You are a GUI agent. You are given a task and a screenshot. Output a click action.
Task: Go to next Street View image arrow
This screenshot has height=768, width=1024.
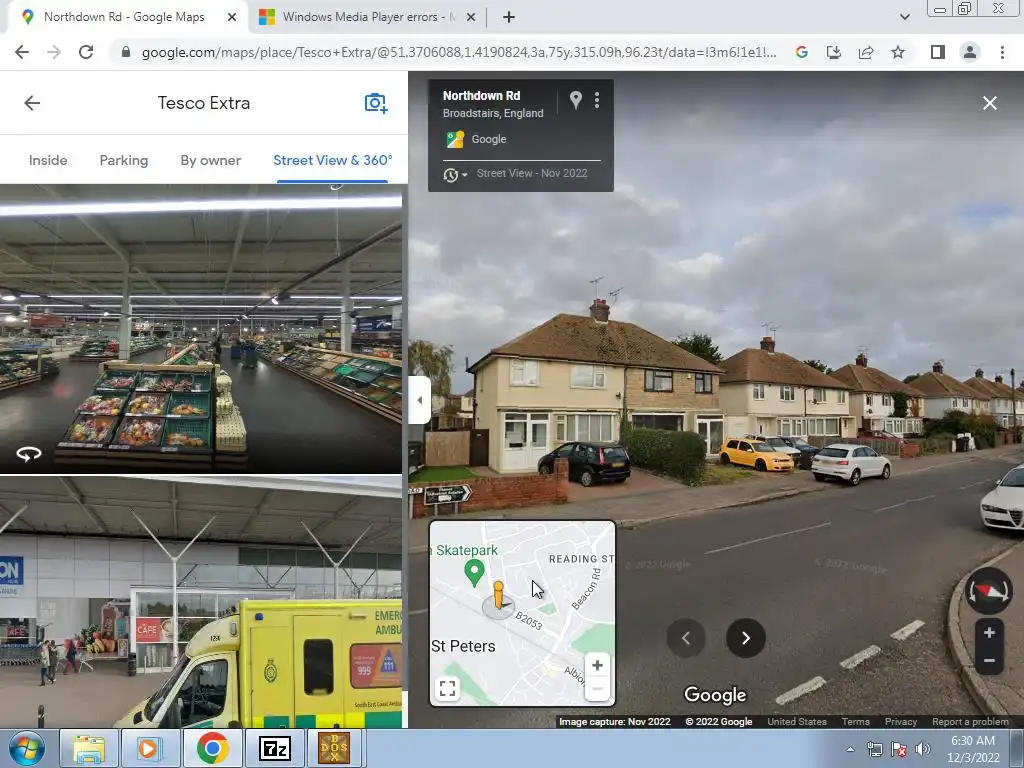(x=746, y=638)
